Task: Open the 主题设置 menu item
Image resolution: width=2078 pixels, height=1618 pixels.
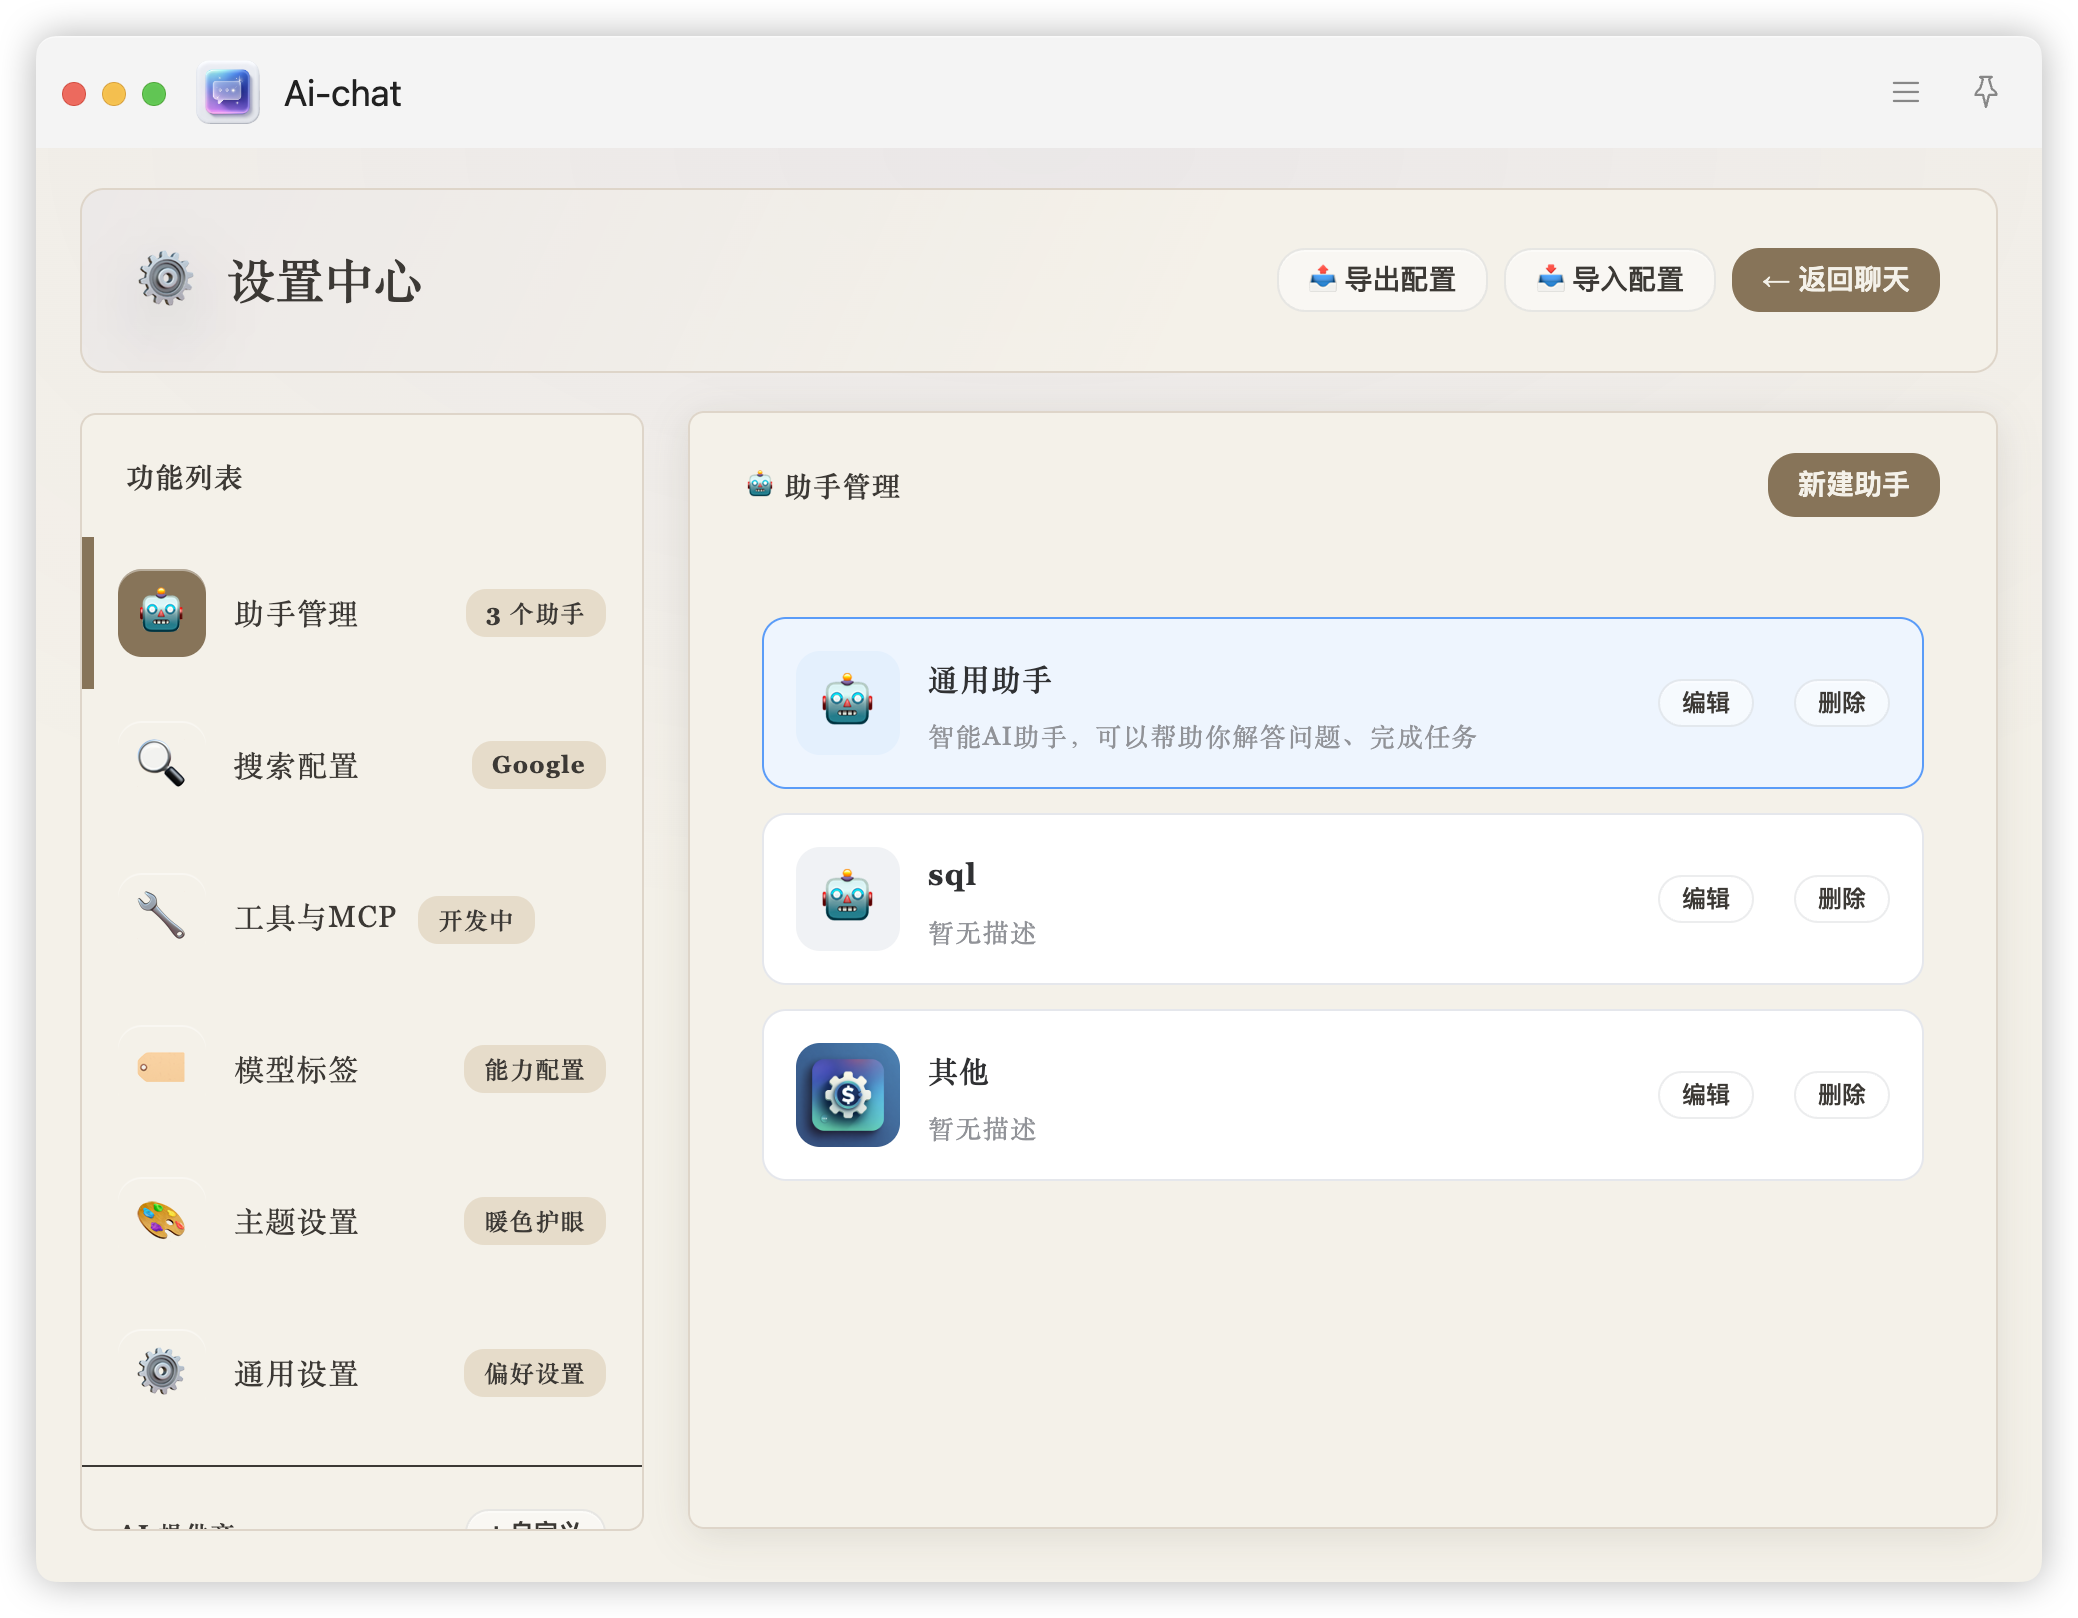Action: tap(296, 1222)
